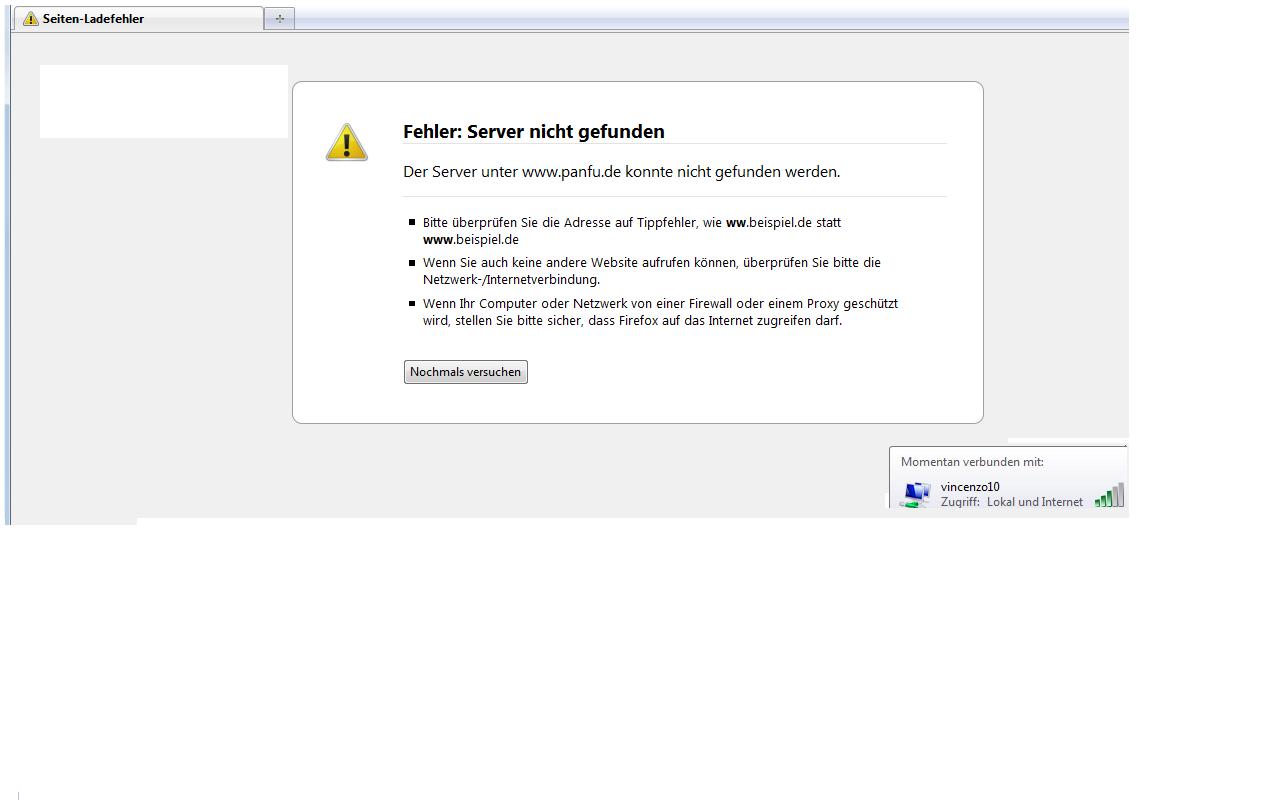Open a new tab with the plus button
This screenshot has width=1280, height=800.
tap(280, 19)
